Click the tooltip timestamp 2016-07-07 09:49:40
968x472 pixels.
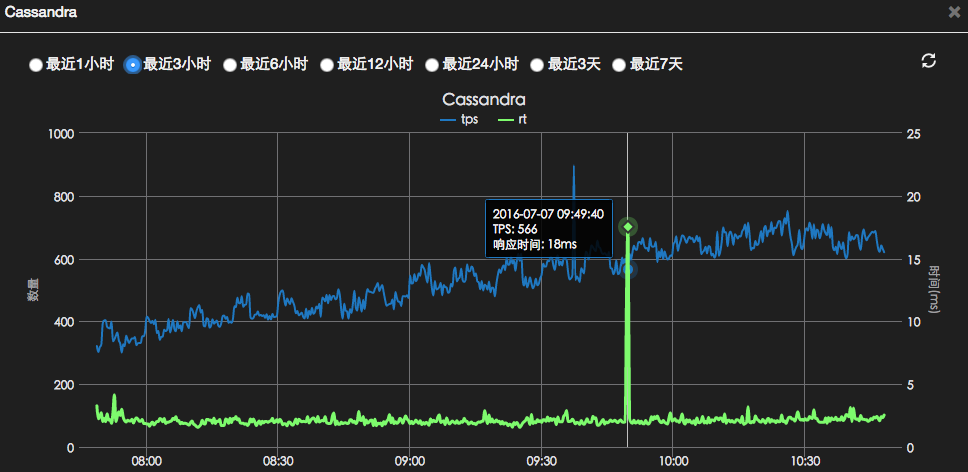pos(548,213)
